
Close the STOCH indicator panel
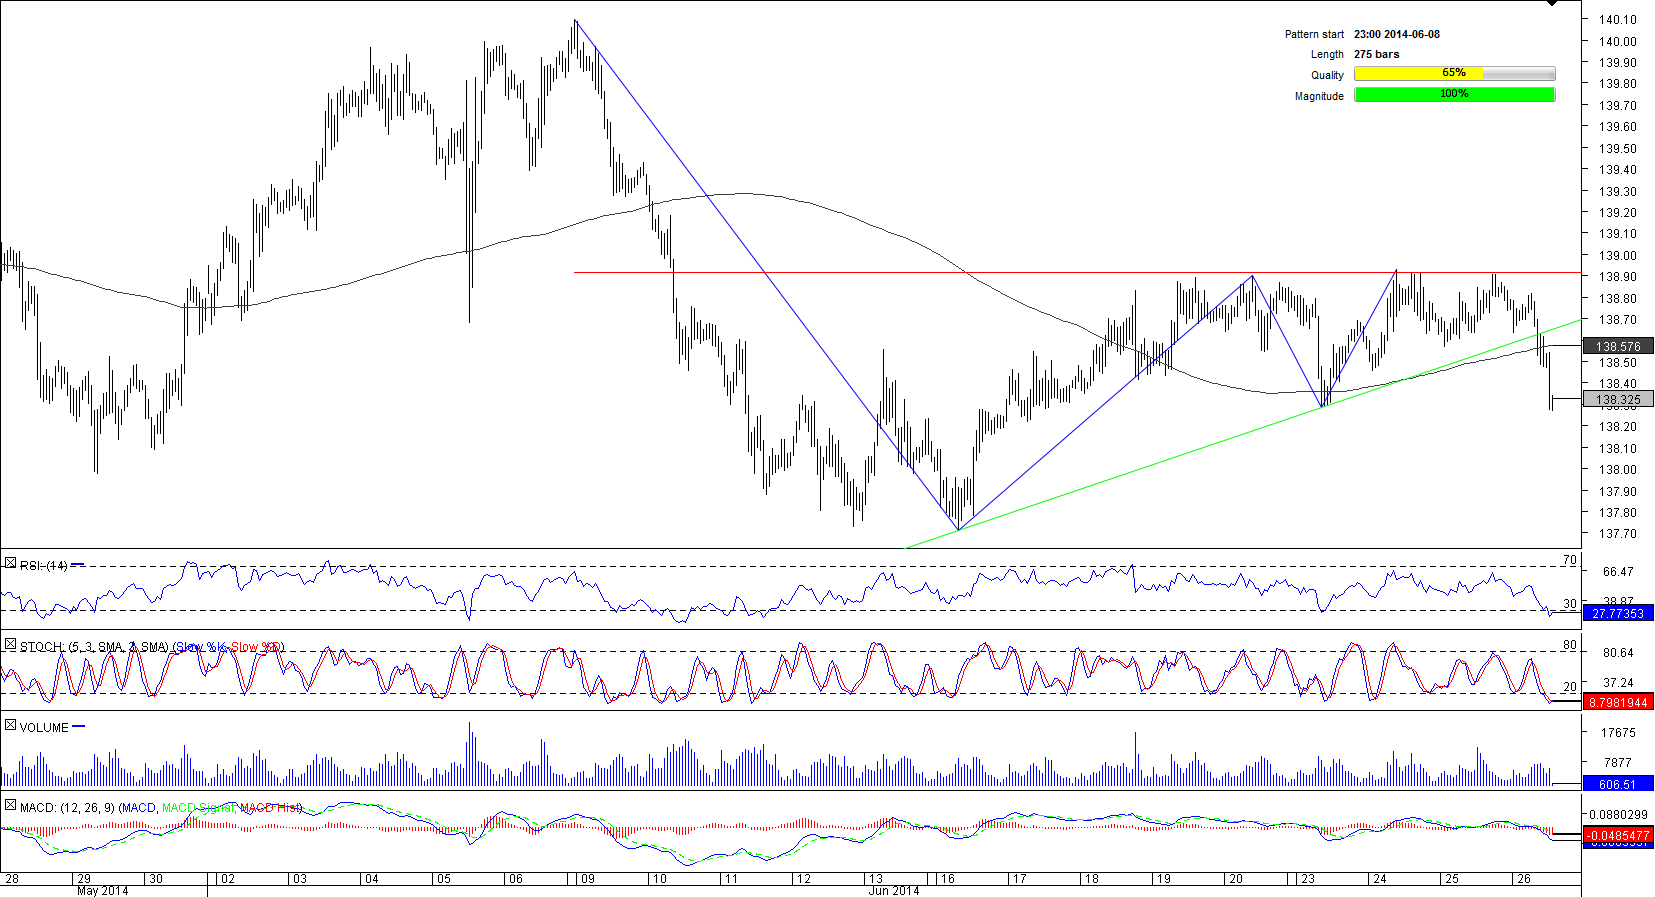[10, 646]
